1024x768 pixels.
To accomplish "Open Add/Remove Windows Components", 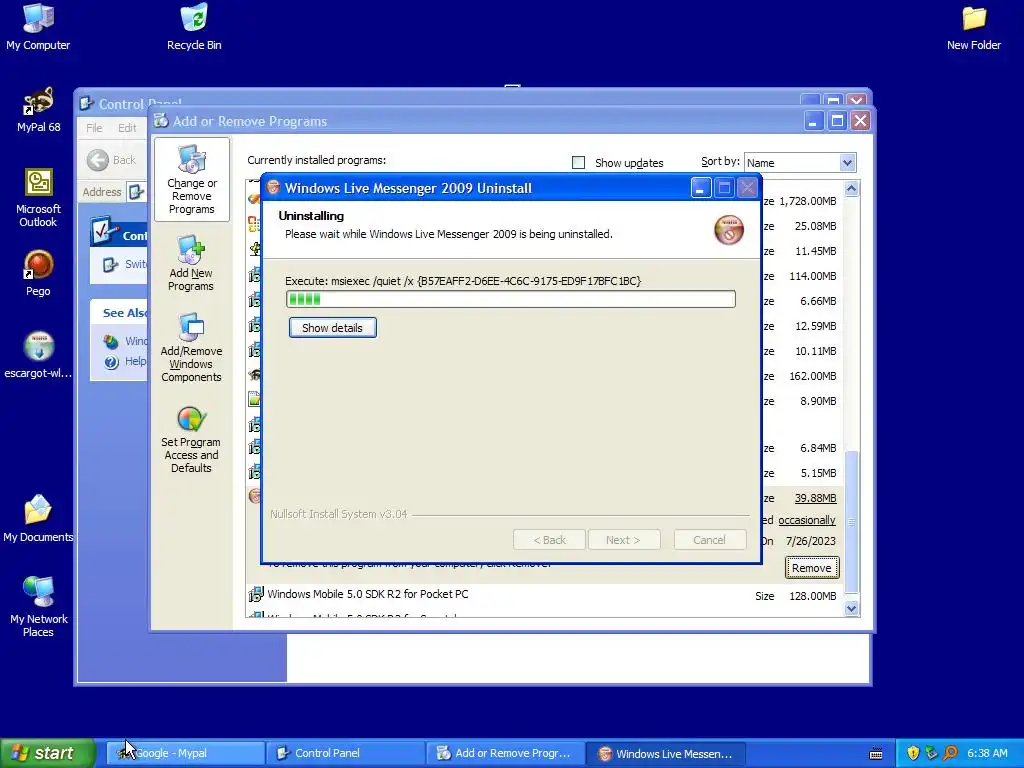I will coord(191,347).
